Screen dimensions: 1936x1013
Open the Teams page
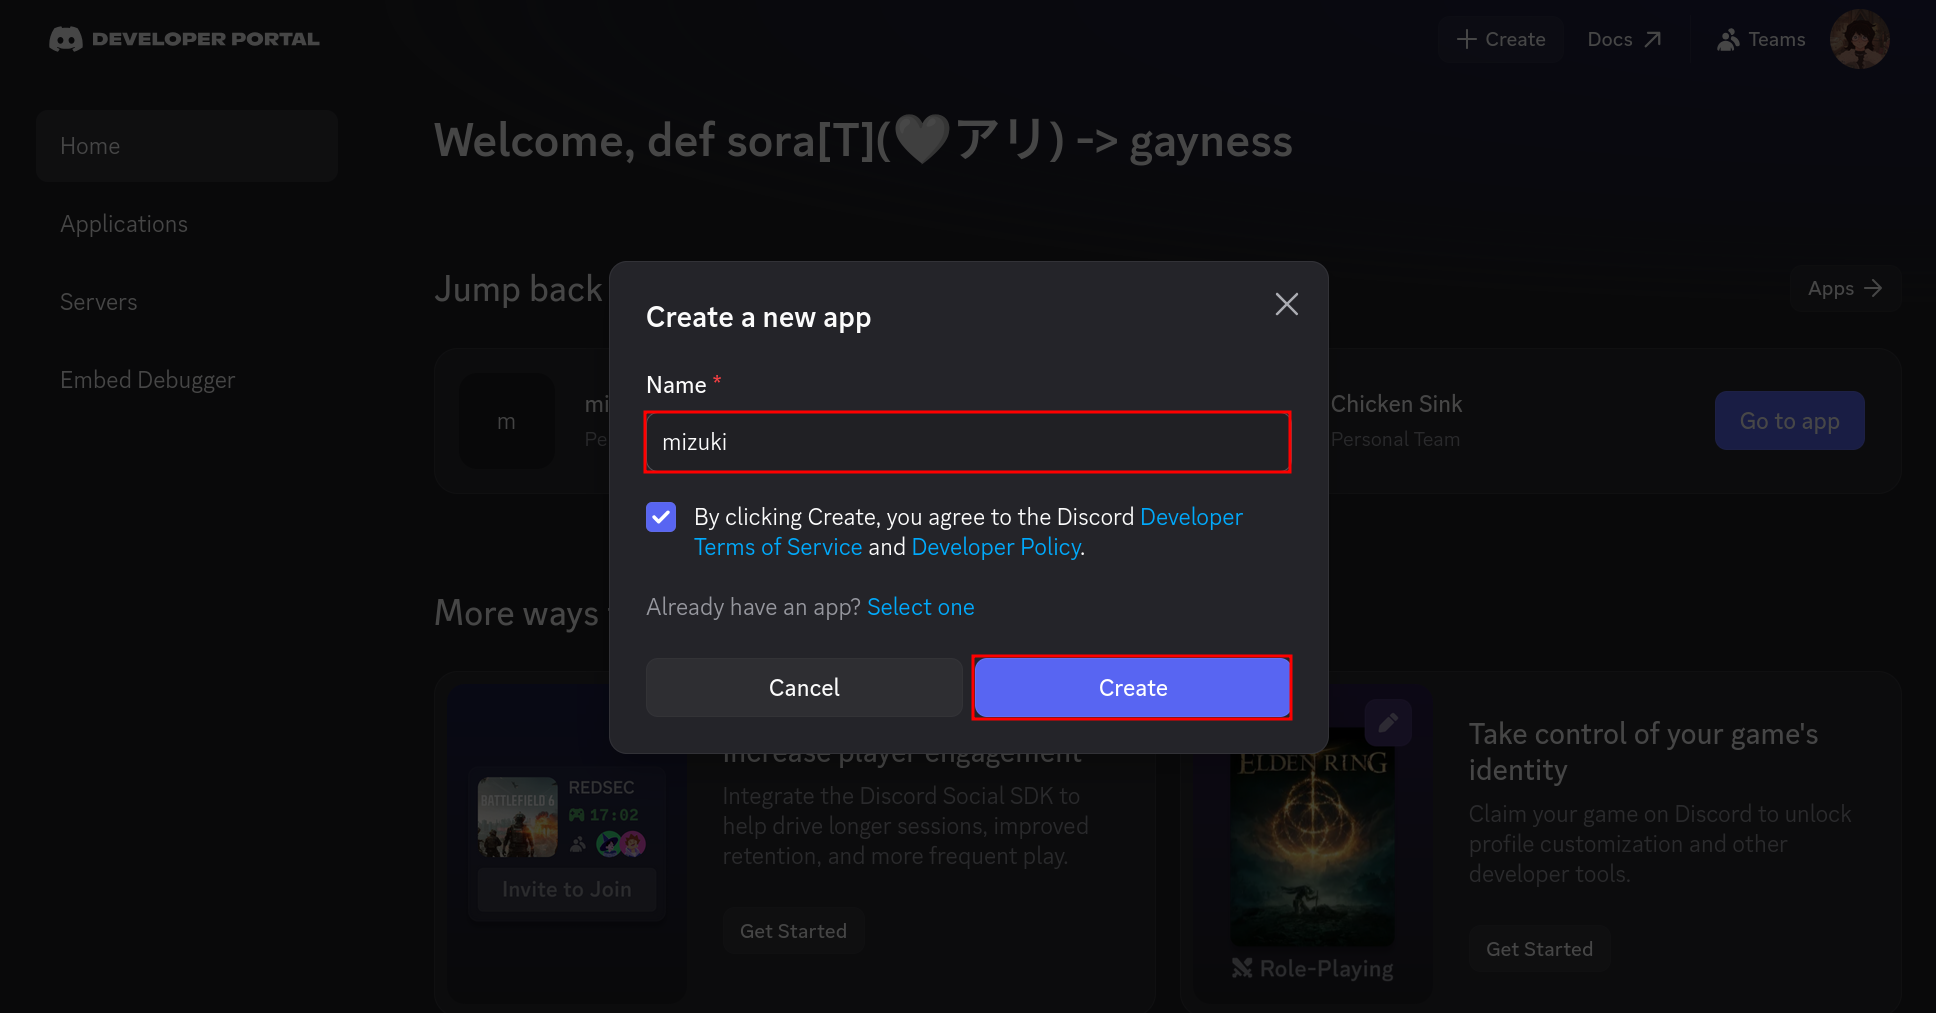pos(1761,39)
